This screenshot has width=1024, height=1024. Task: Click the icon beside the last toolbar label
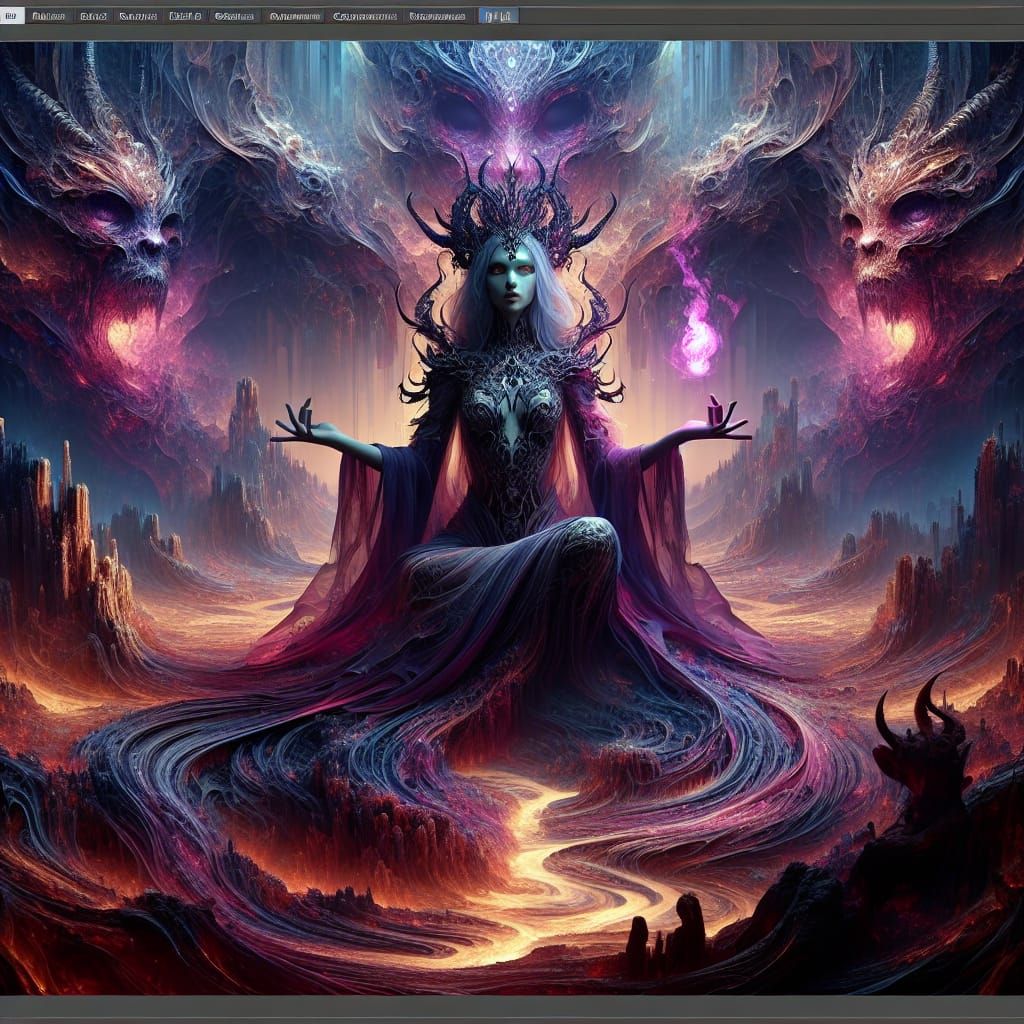pos(413,15)
